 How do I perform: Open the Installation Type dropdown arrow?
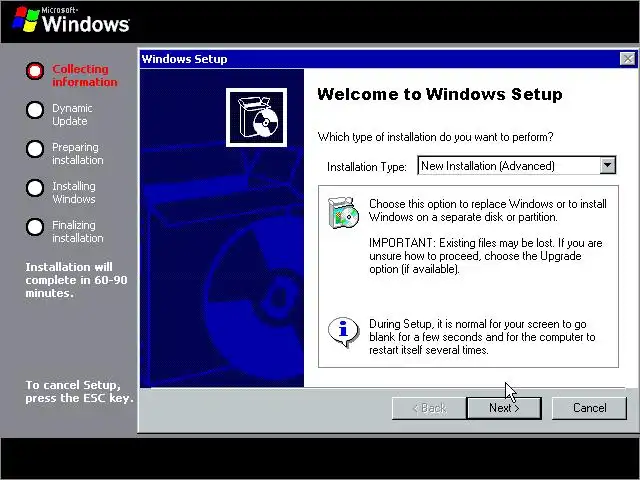608,165
